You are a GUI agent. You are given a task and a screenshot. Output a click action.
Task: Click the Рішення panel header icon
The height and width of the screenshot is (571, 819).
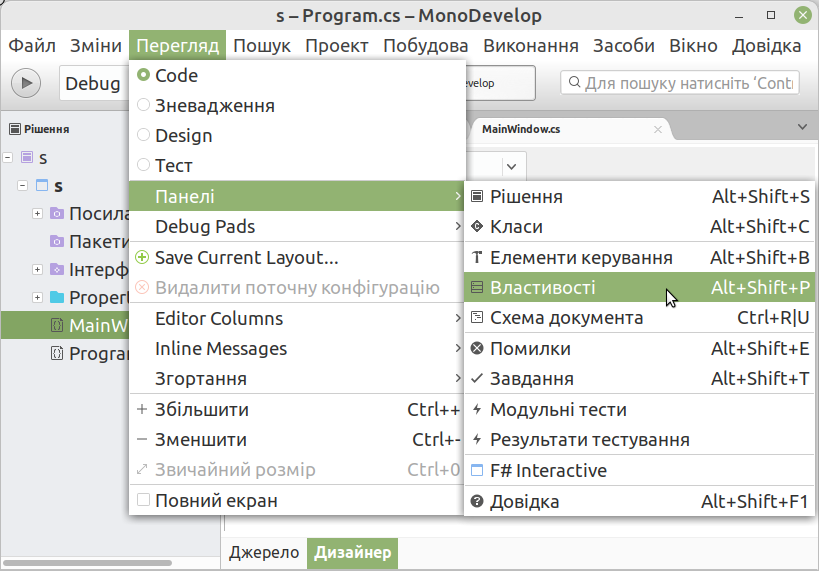[x=15, y=129]
